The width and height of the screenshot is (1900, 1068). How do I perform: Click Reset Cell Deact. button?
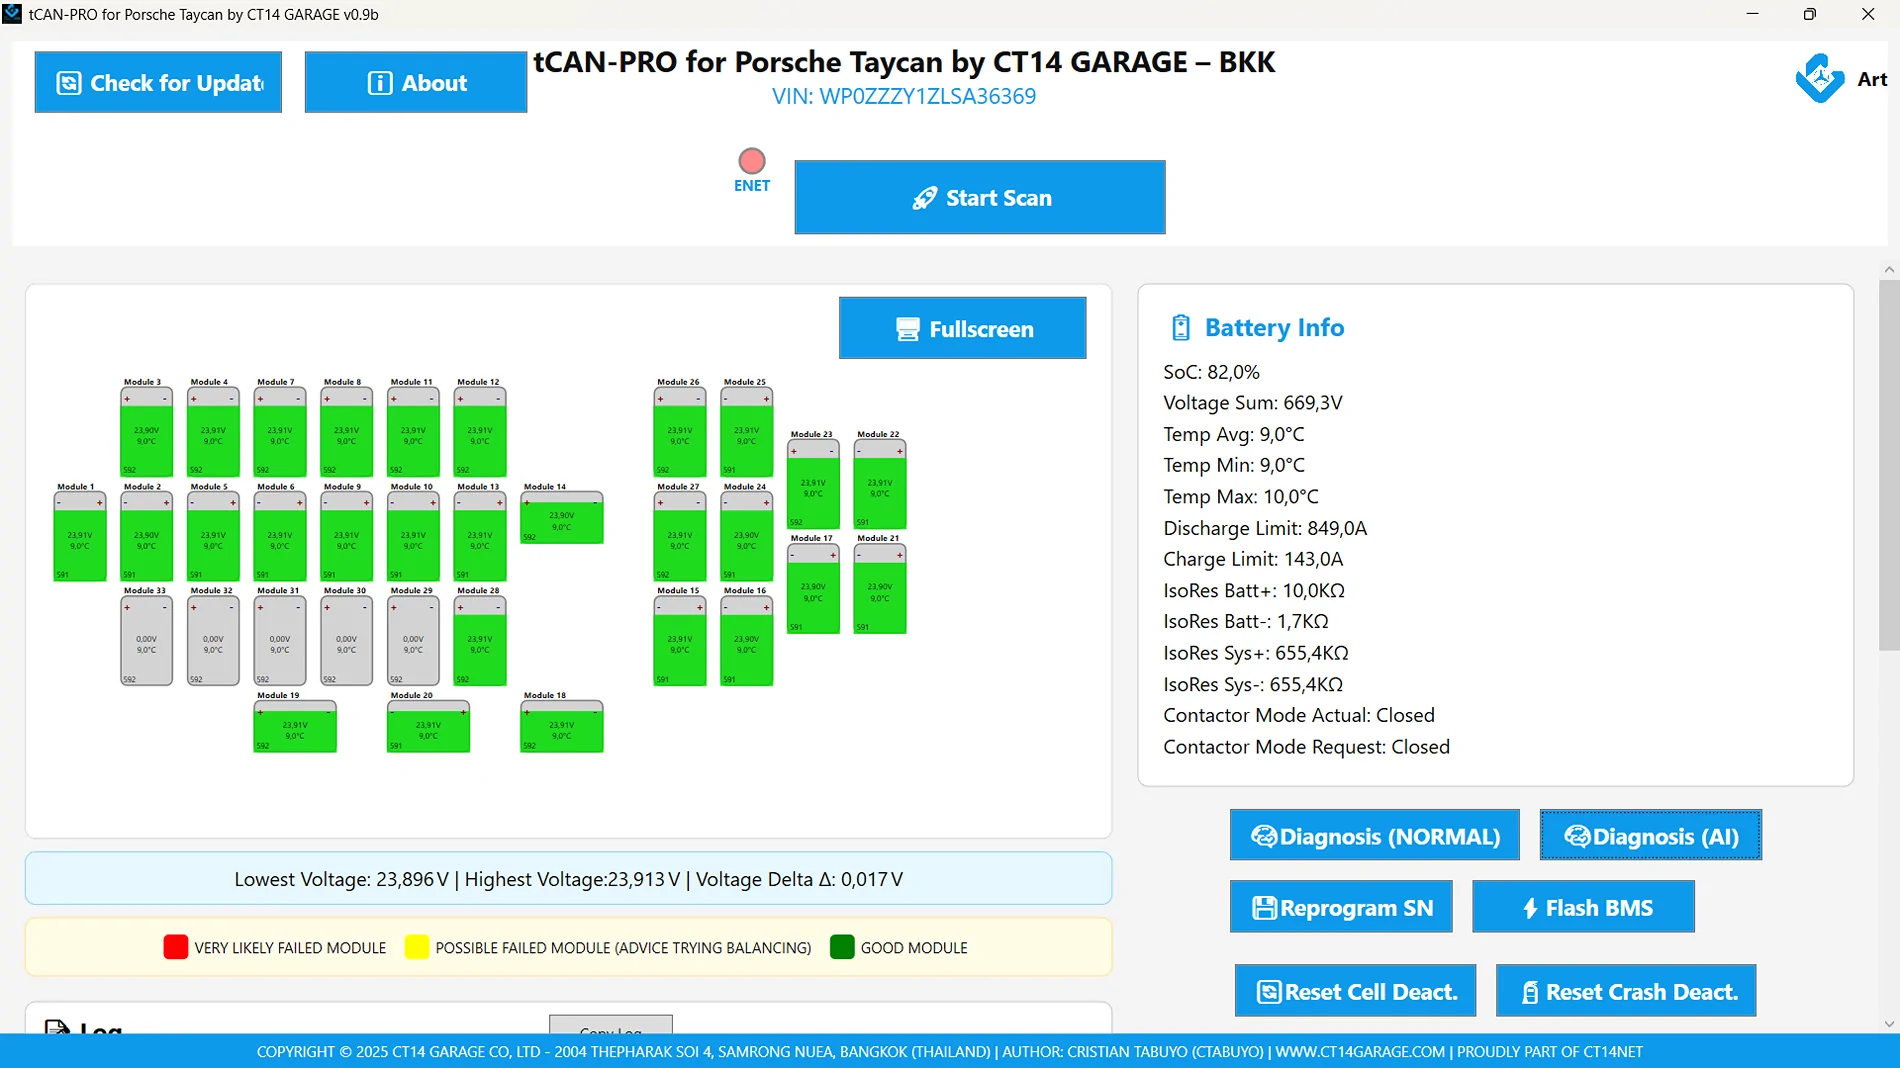[1355, 990]
